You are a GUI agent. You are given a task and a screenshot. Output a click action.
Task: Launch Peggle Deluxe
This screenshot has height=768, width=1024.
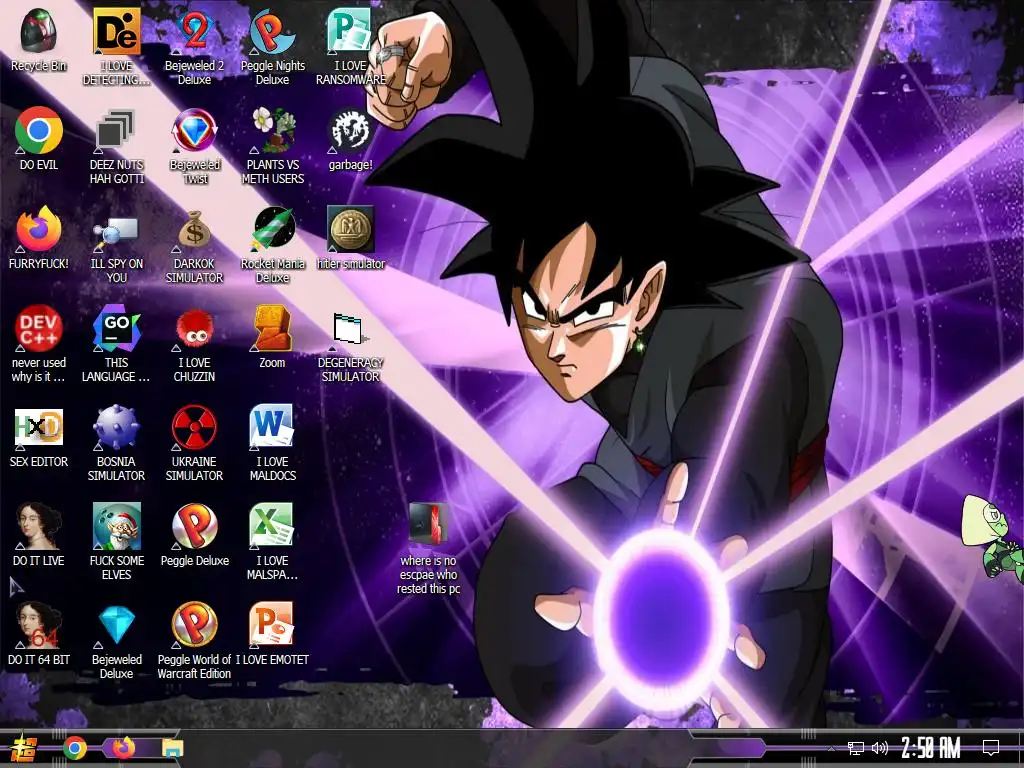point(194,526)
